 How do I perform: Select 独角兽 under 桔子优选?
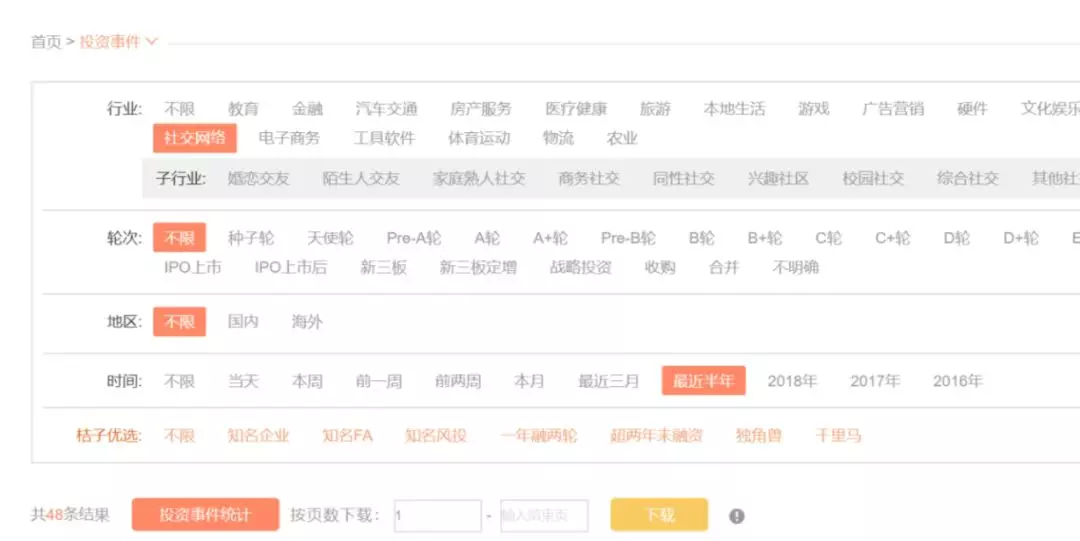pos(758,436)
